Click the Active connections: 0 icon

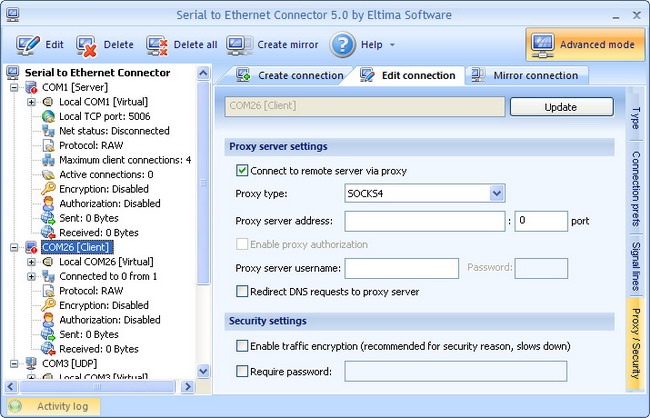point(48,175)
